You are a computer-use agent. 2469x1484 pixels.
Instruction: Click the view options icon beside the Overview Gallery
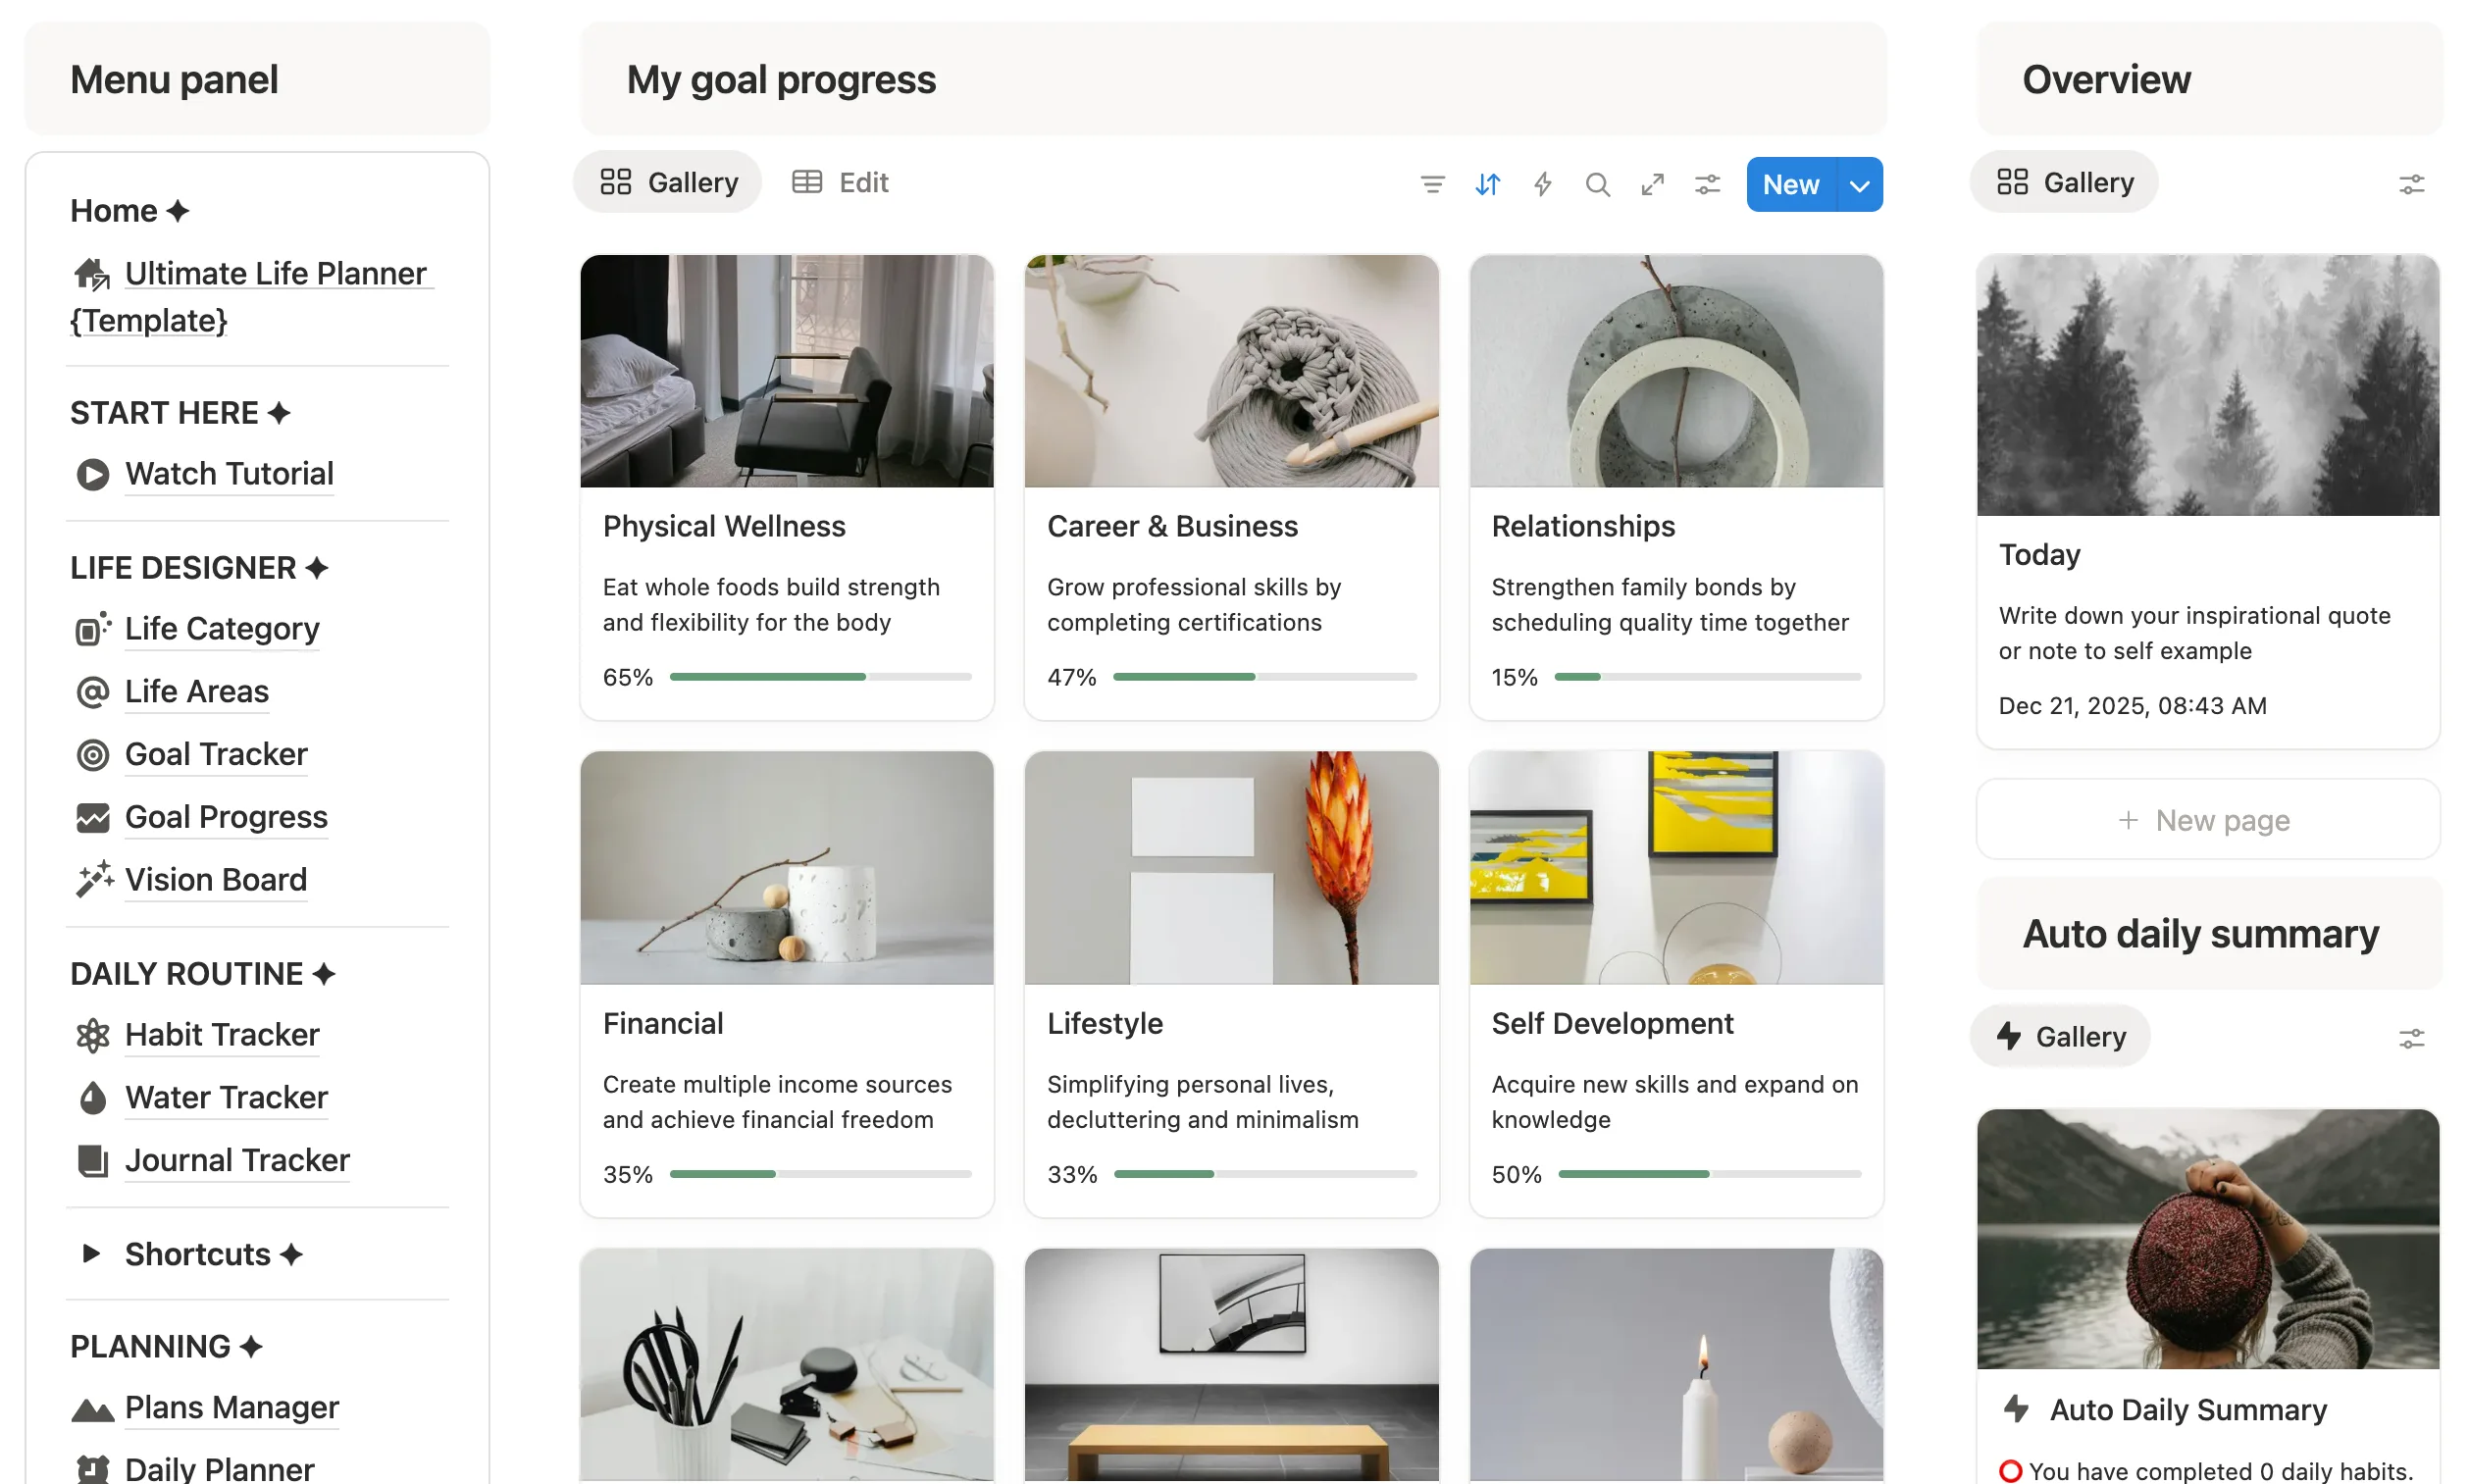(x=2412, y=183)
